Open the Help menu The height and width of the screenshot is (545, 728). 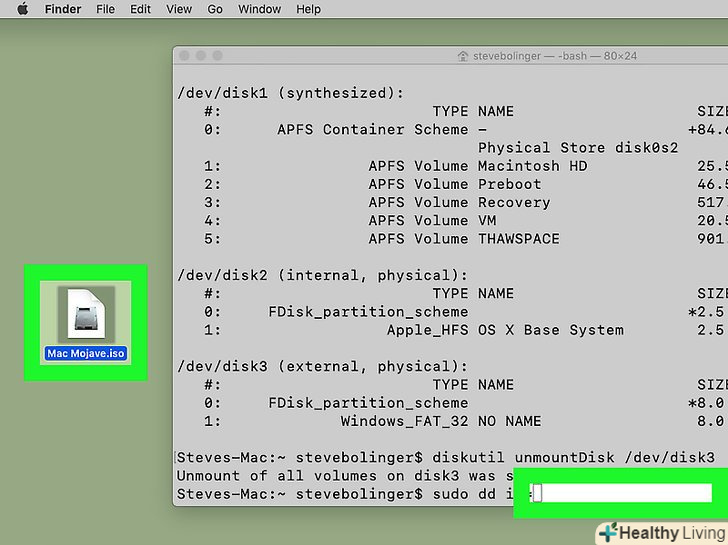[308, 9]
